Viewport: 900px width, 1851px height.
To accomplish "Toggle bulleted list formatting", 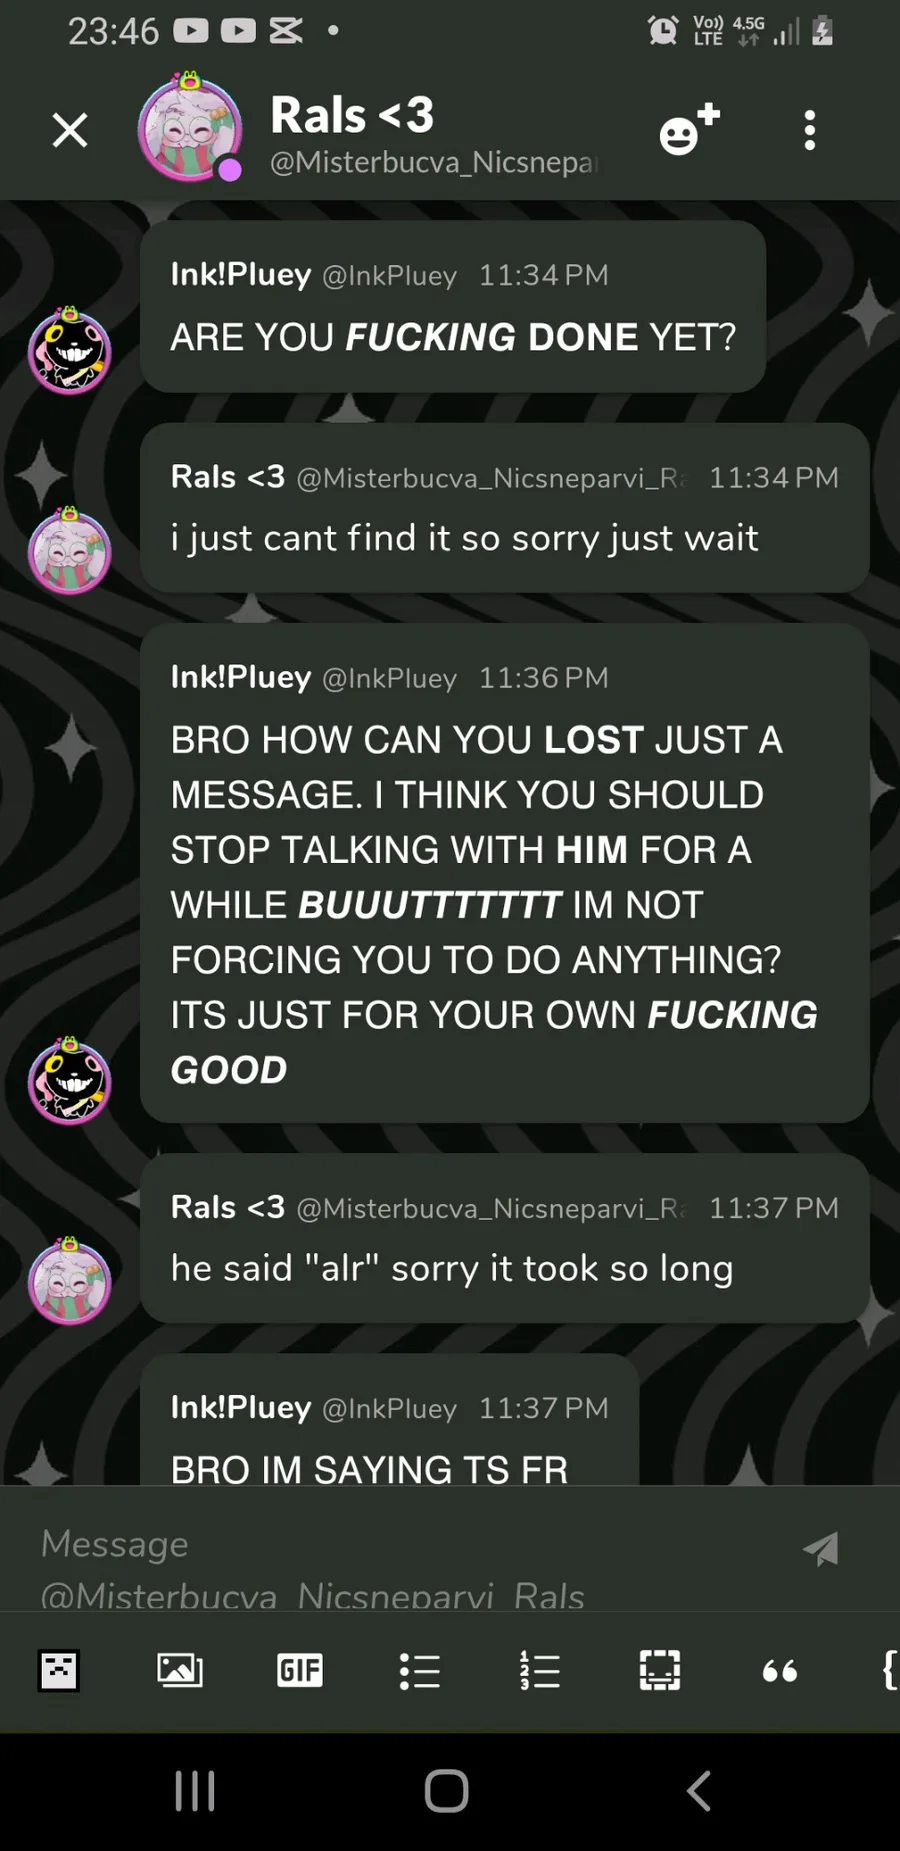I will pyautogui.click(x=420, y=1670).
